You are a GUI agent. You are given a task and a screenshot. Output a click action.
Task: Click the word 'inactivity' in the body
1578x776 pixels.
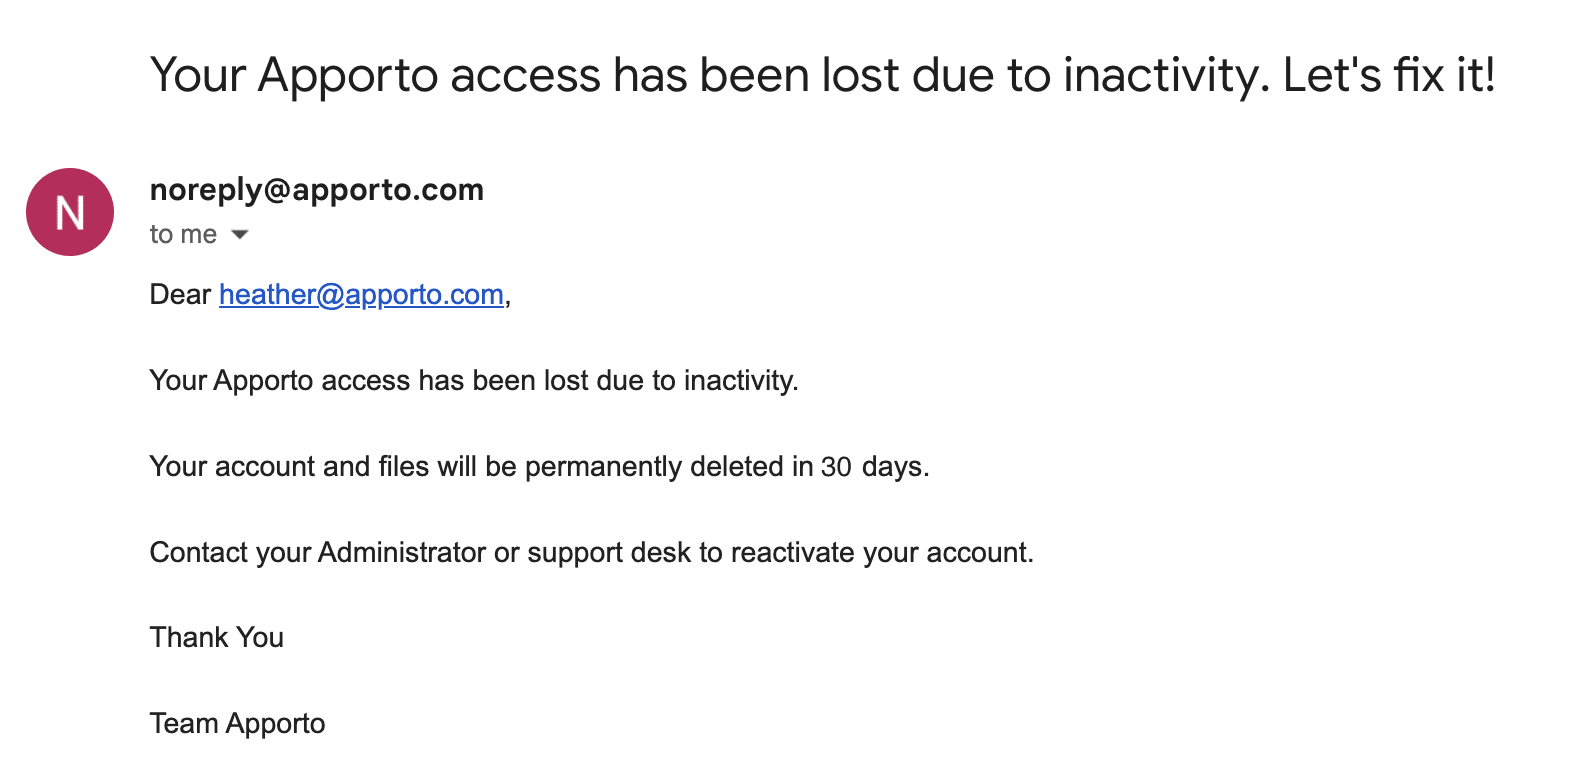click(739, 381)
